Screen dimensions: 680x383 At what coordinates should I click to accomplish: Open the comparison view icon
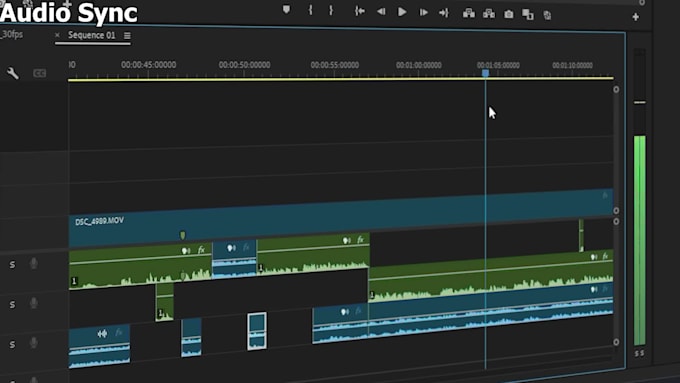(x=528, y=15)
